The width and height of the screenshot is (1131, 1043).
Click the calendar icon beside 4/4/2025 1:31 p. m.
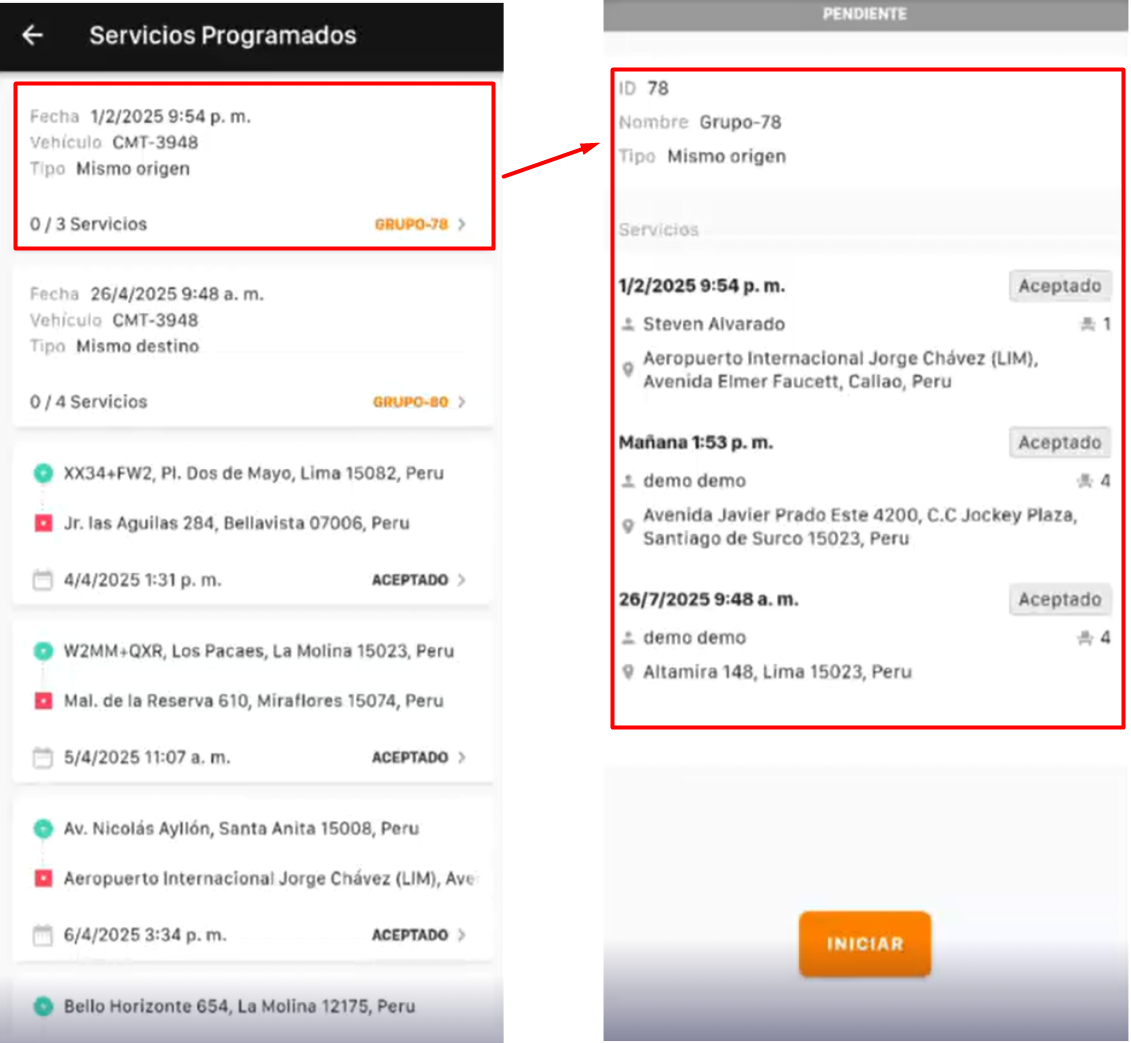(43, 579)
